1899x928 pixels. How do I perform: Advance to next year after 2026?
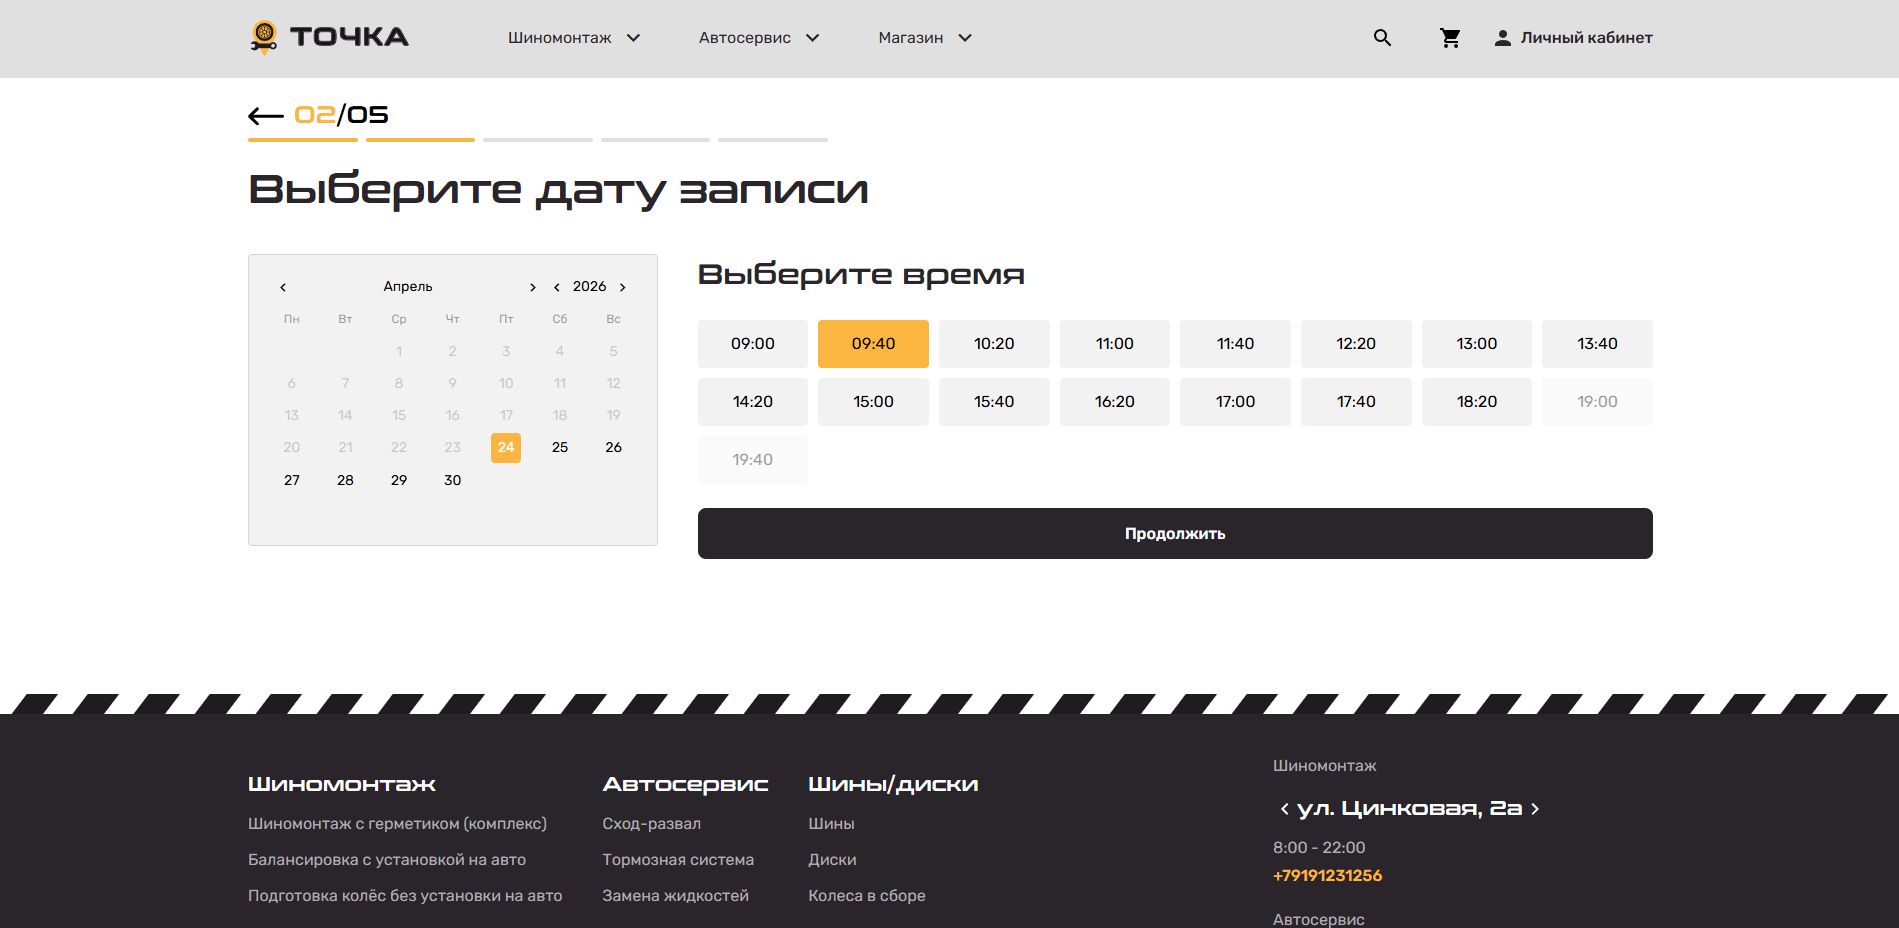coord(622,287)
